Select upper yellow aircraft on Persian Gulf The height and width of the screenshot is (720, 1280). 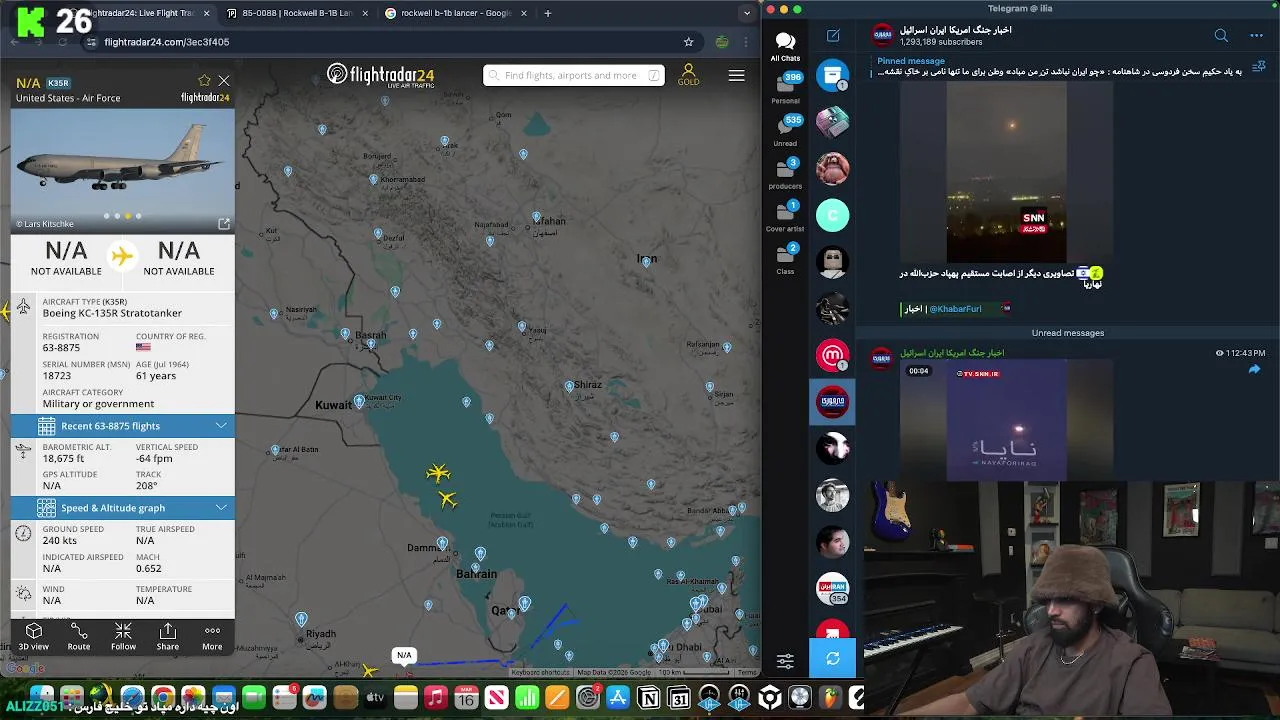(x=438, y=473)
